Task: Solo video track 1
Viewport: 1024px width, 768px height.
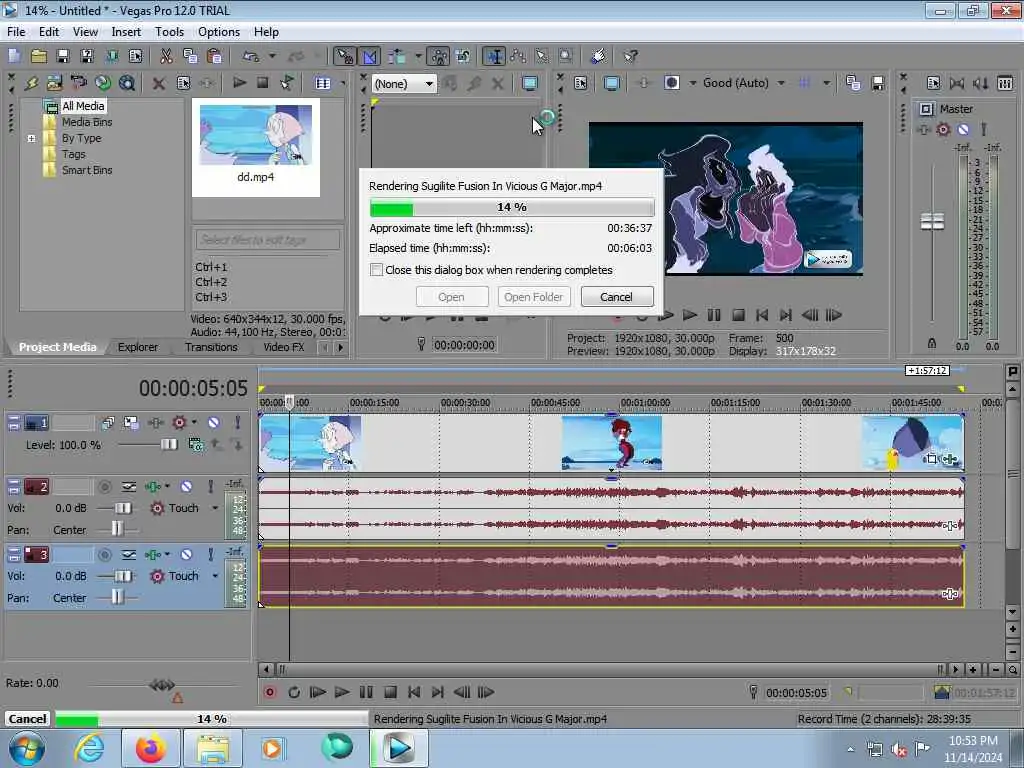Action: click(238, 423)
